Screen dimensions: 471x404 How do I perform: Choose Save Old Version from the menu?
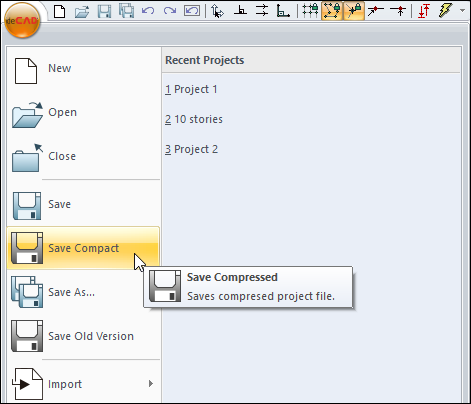(83, 336)
